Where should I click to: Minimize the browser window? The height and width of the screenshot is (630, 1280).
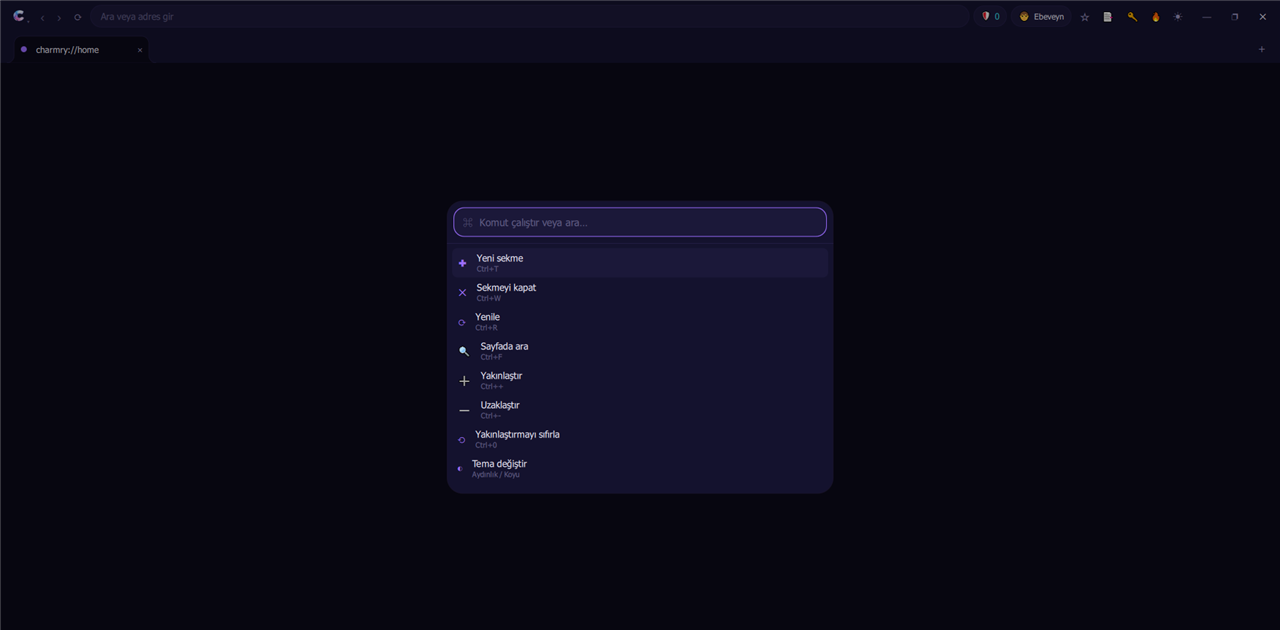tap(1207, 17)
